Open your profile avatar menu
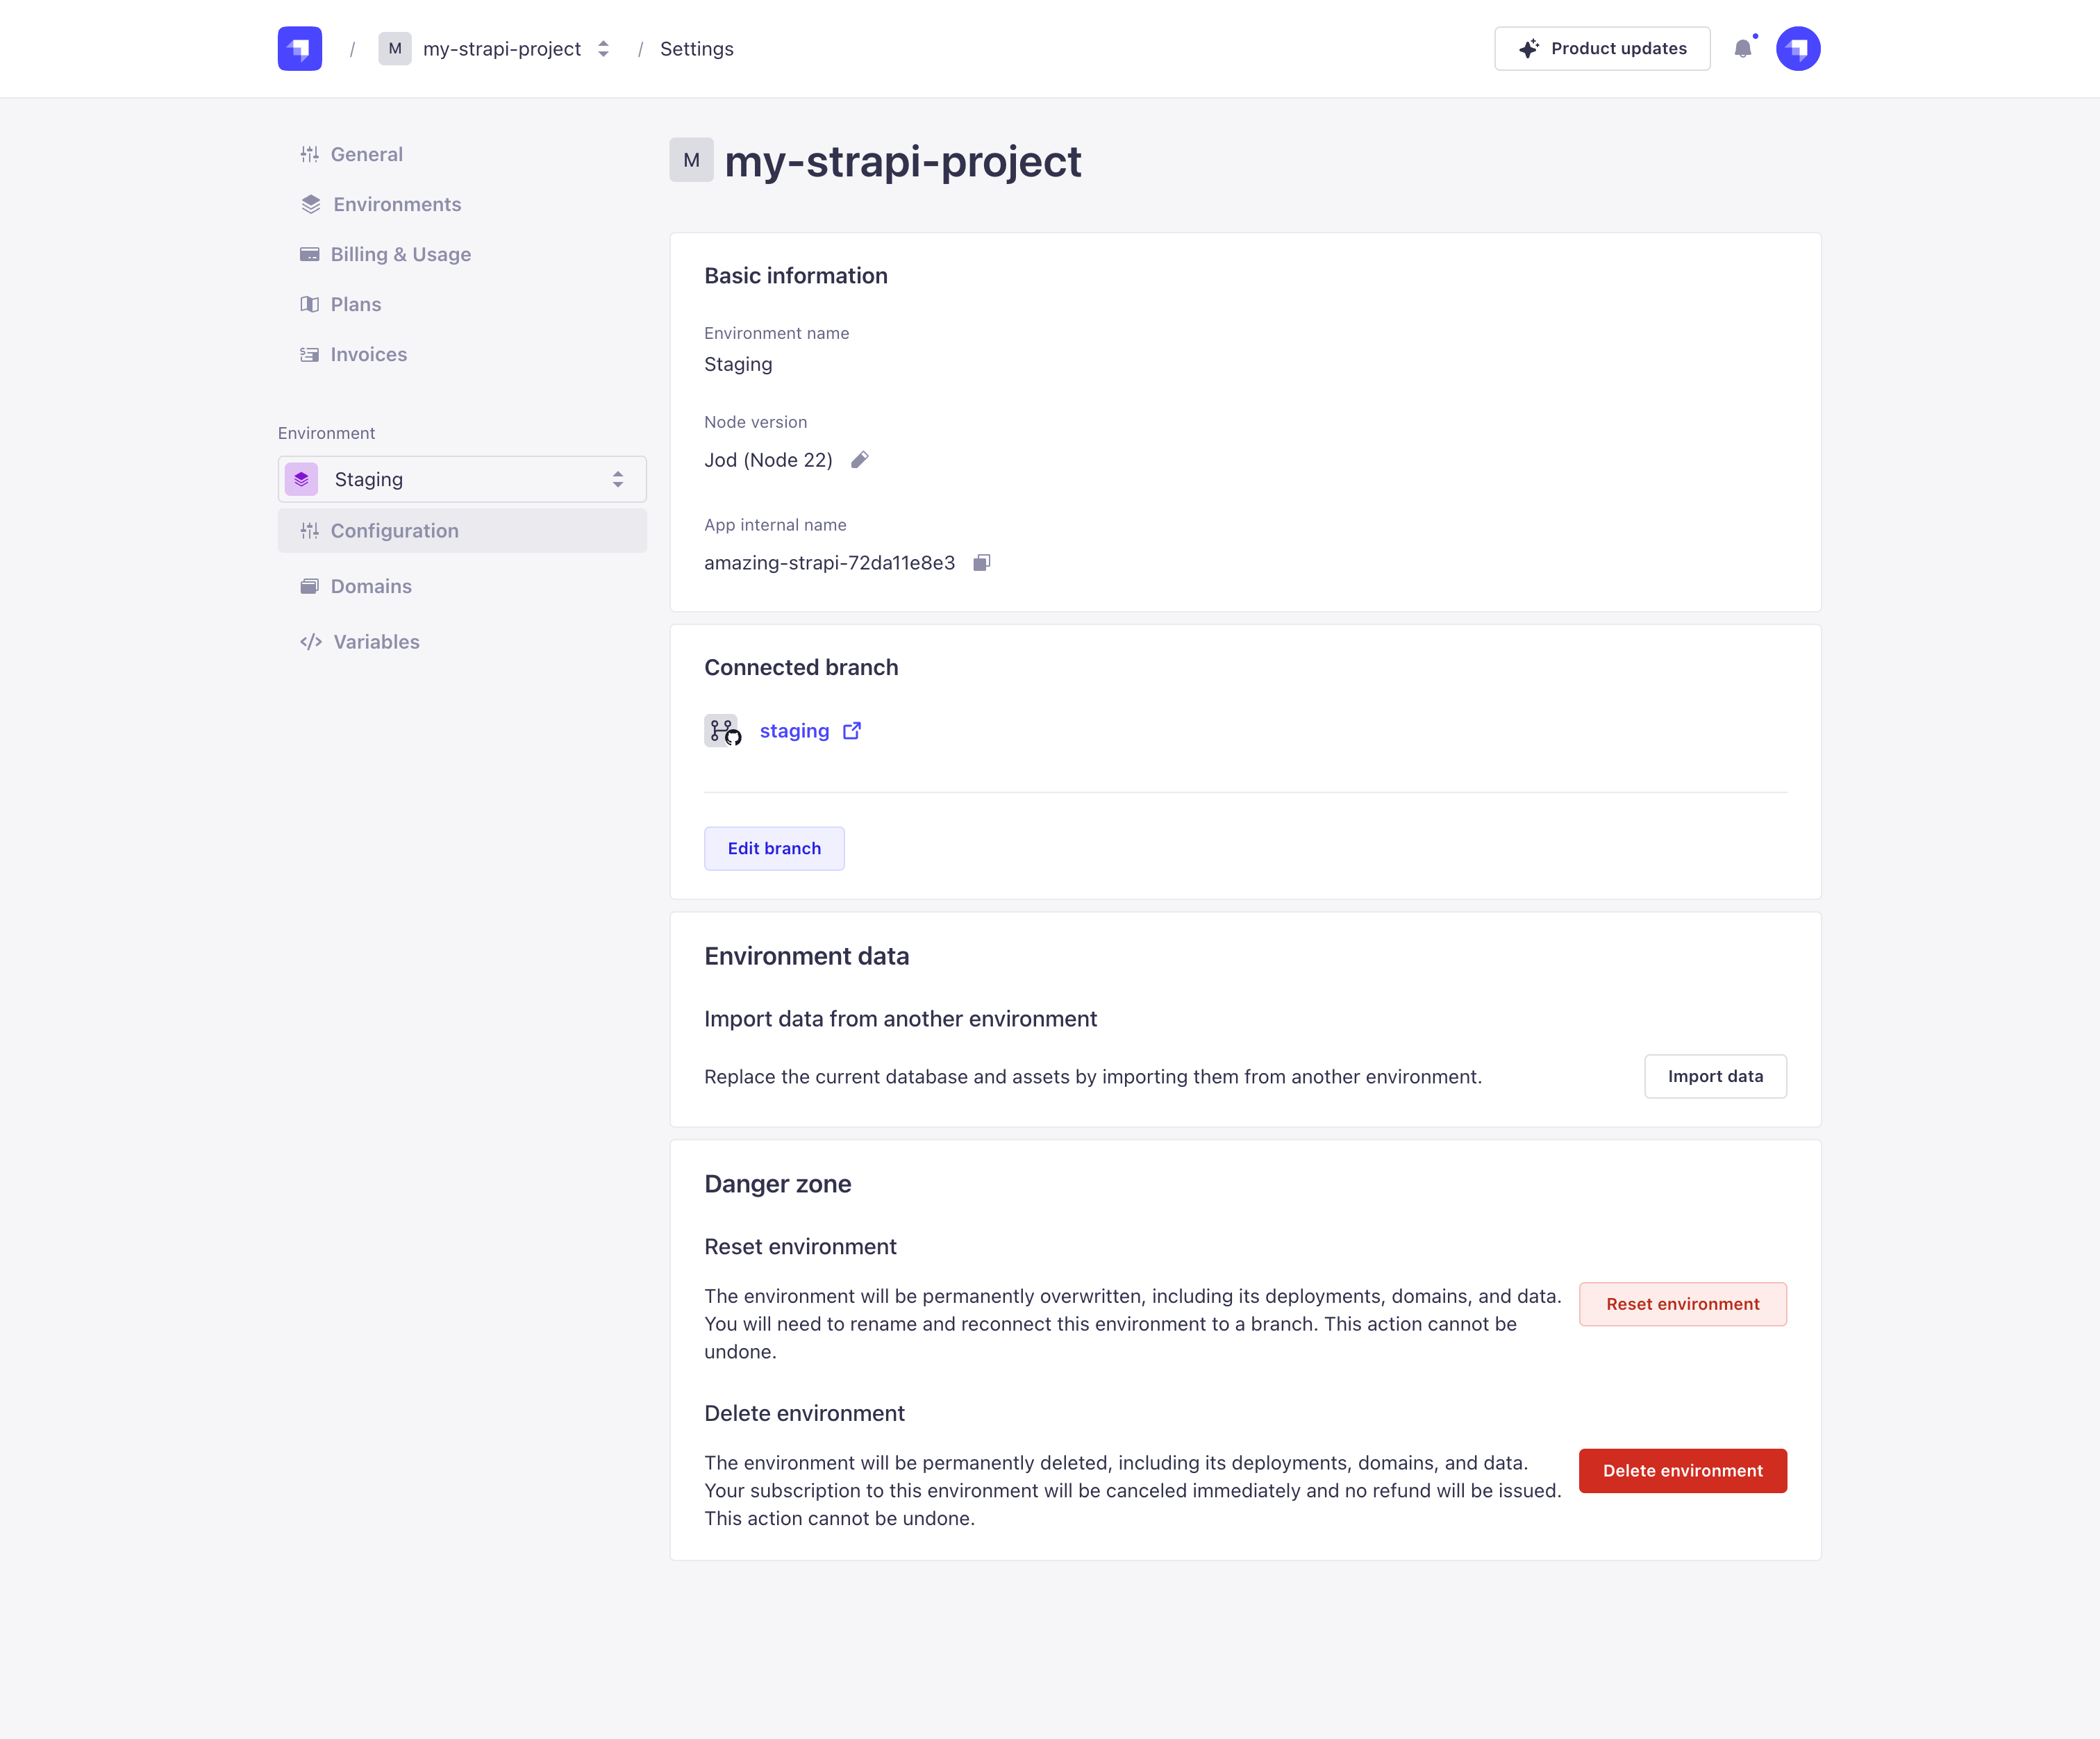2100x1739 pixels. pos(1798,48)
